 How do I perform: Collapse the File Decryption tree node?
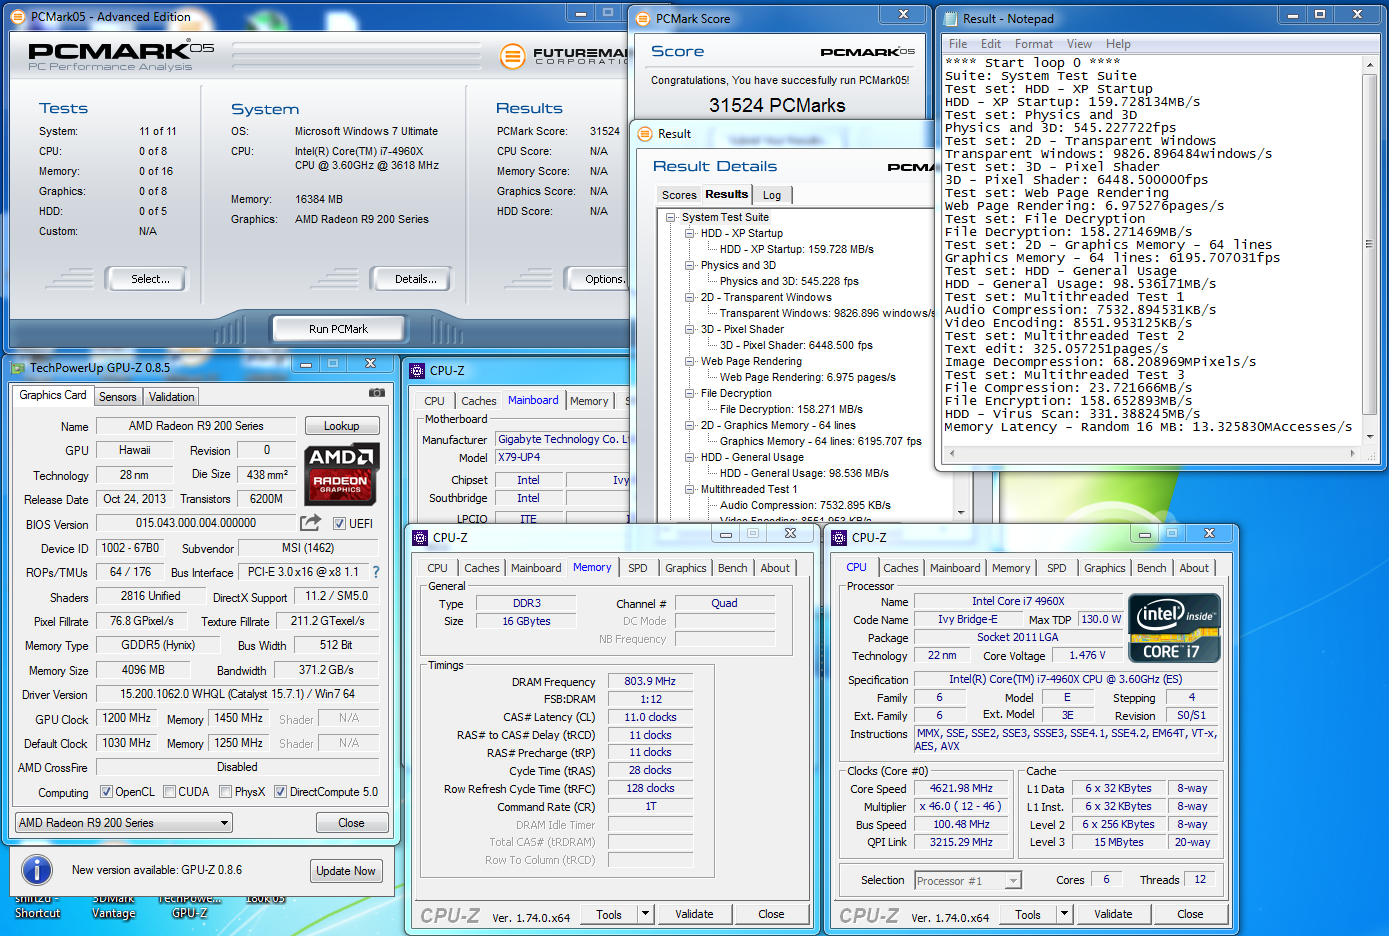tap(689, 393)
